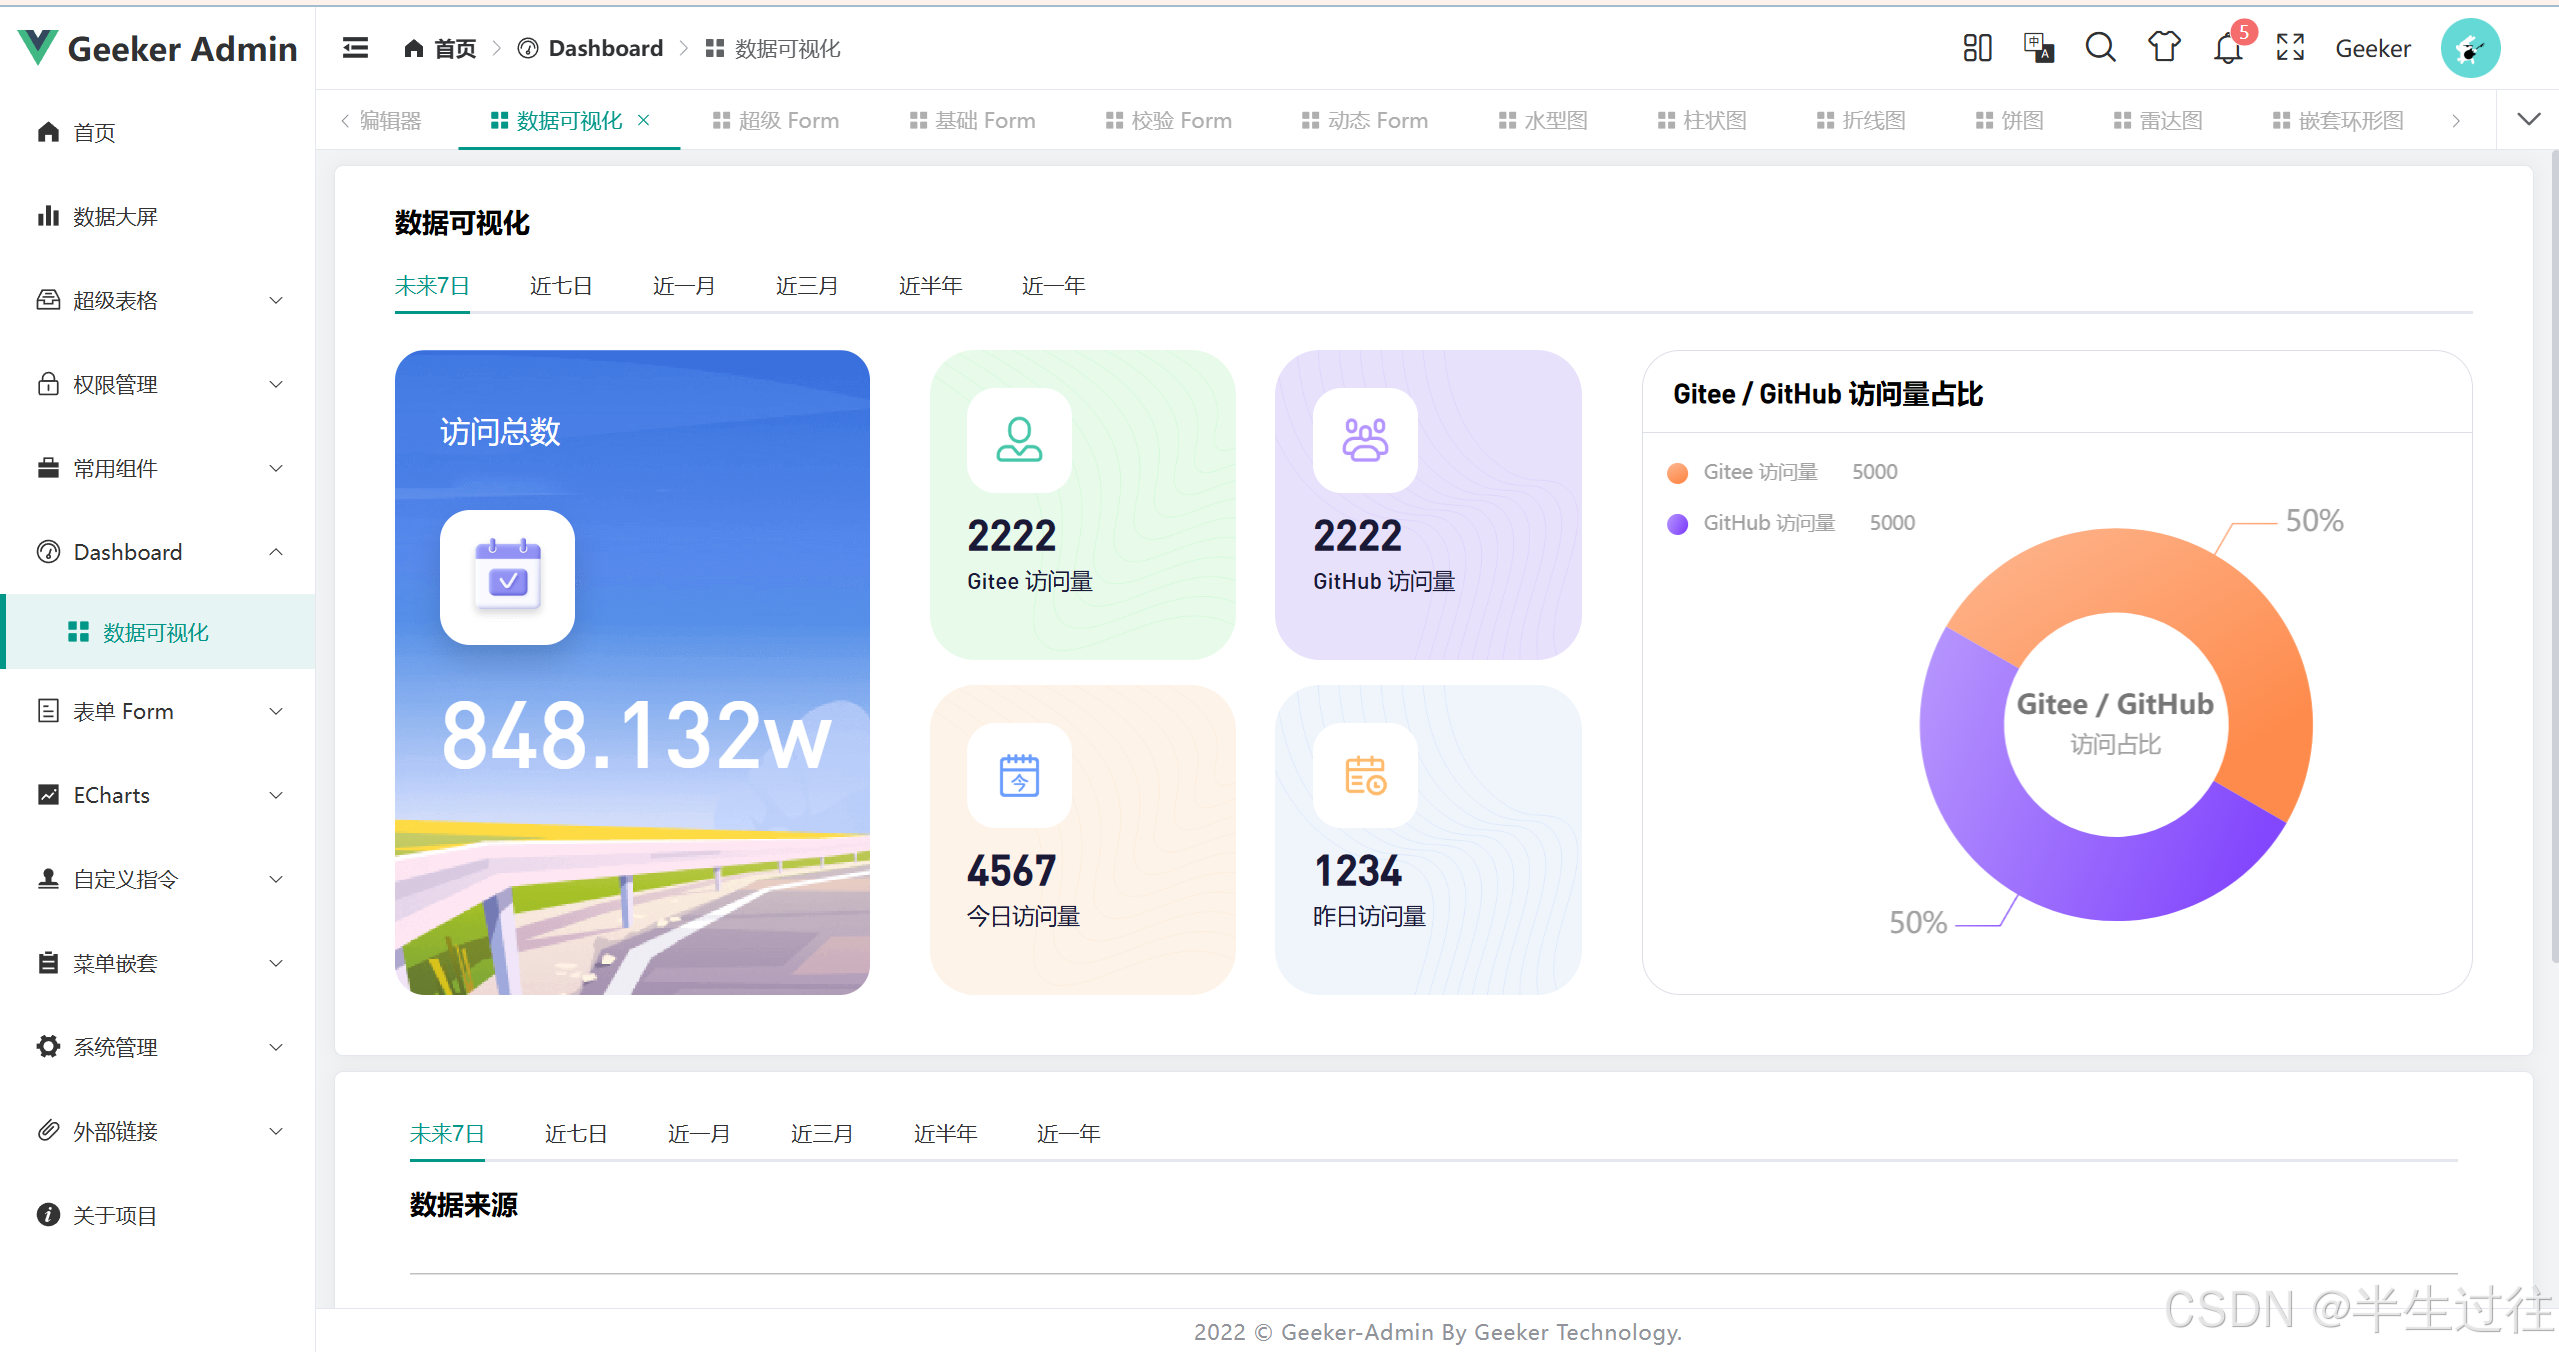Click the 首页 breadcrumb link
This screenshot has height=1352, width=2559.
click(441, 49)
